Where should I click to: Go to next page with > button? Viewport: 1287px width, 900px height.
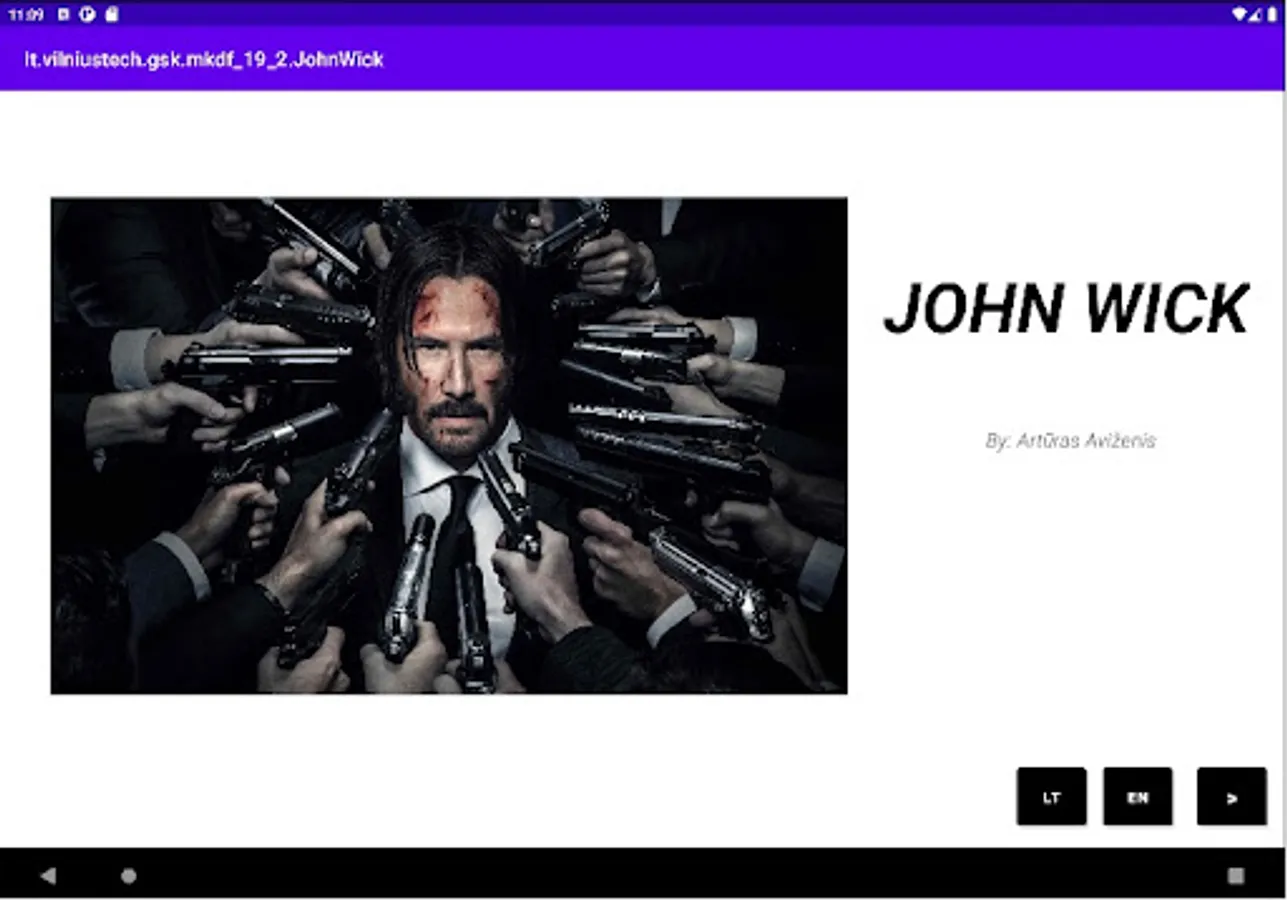click(x=1232, y=797)
